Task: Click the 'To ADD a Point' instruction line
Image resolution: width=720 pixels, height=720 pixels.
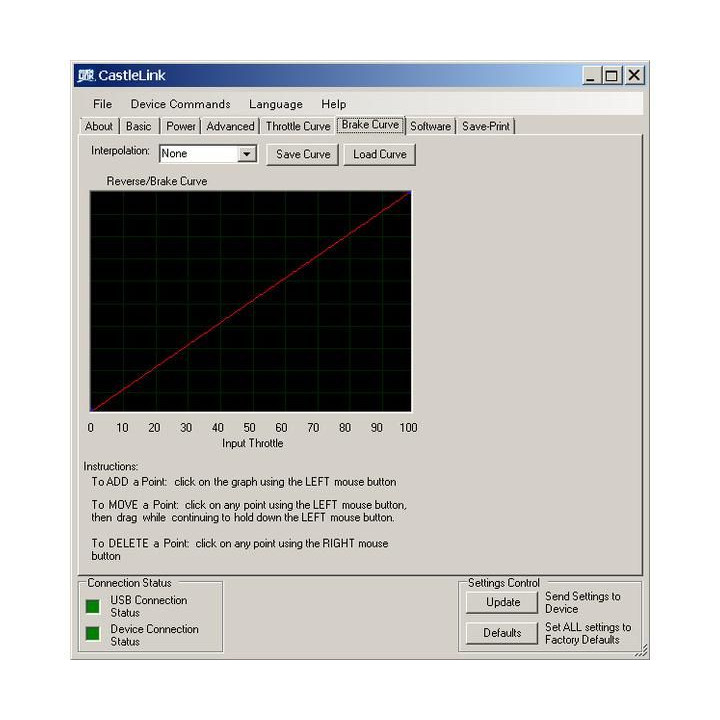Action: tap(244, 482)
